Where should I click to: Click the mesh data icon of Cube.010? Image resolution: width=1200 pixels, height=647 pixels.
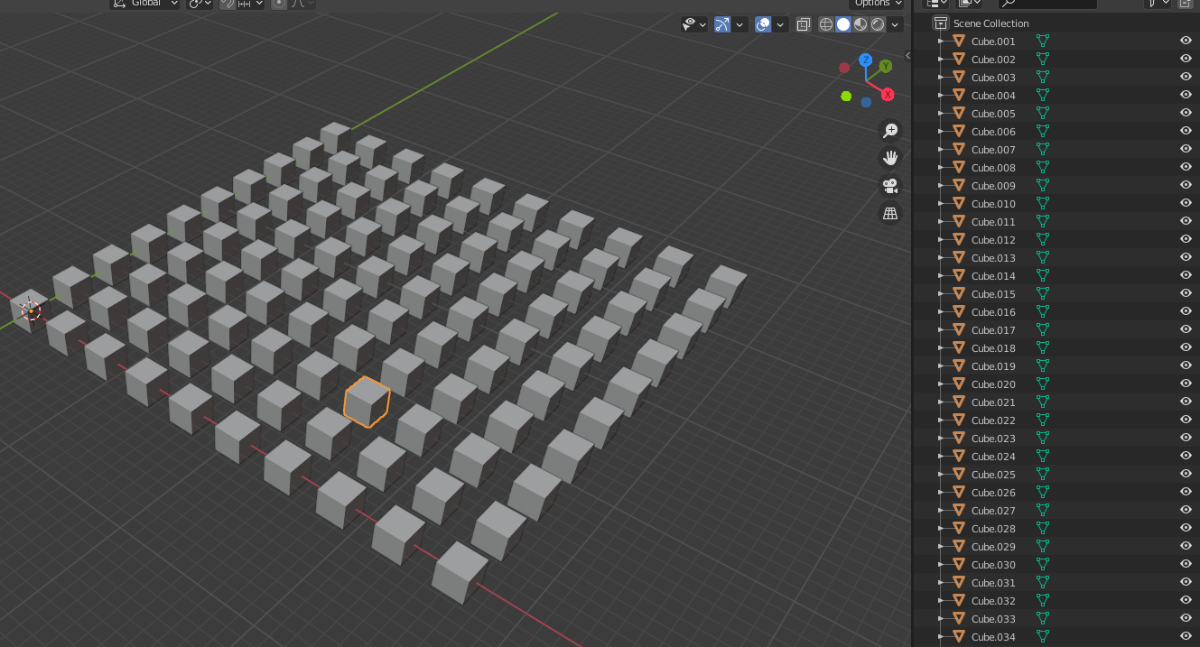coord(1043,204)
